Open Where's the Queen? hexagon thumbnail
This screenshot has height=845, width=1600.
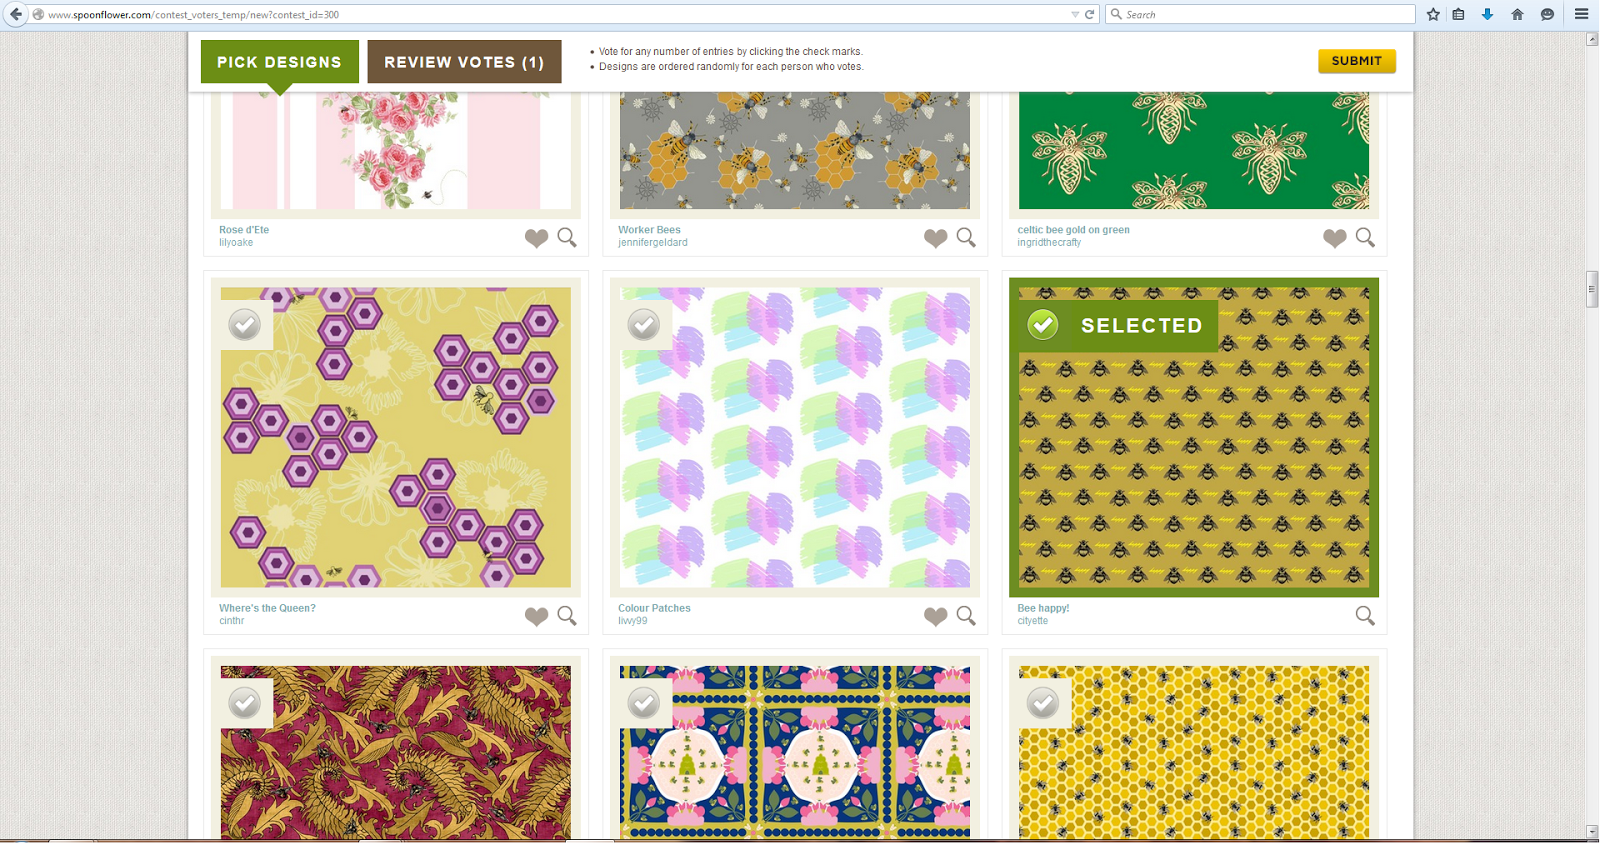tap(396, 437)
